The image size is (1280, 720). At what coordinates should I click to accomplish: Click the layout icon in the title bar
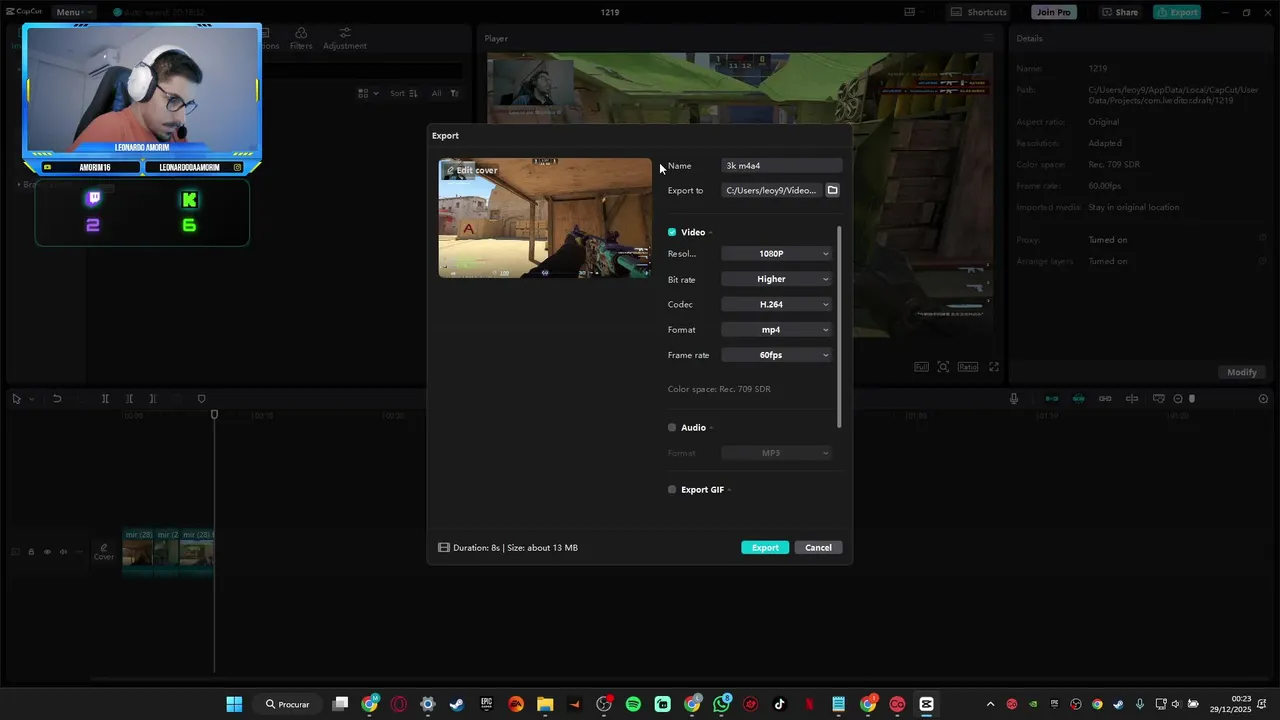tap(910, 12)
